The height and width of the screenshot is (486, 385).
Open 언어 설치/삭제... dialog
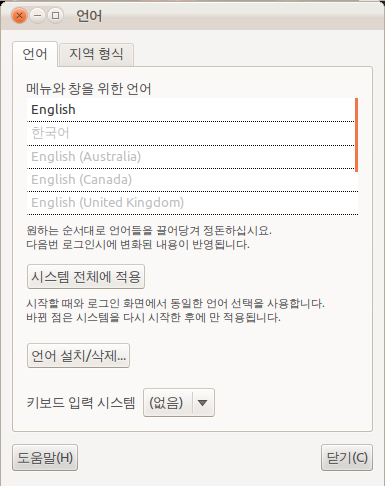tap(78, 356)
